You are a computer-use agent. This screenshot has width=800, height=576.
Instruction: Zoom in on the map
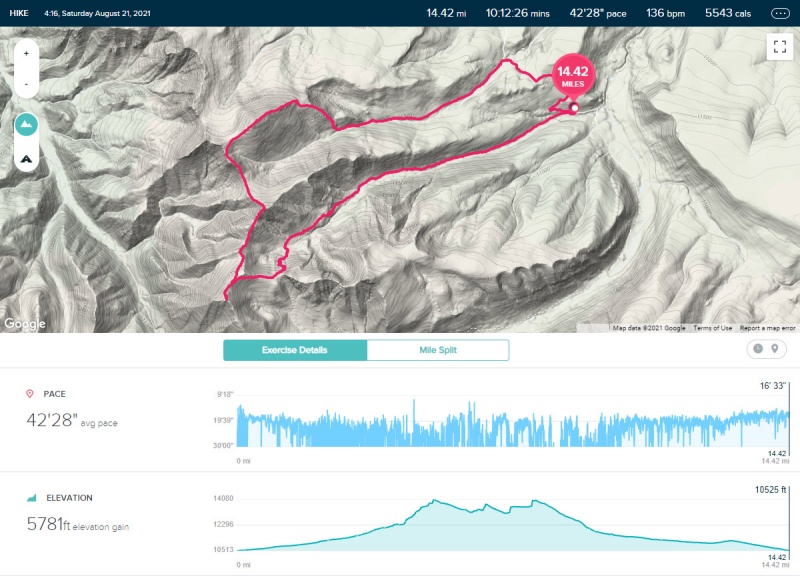[x=26, y=54]
